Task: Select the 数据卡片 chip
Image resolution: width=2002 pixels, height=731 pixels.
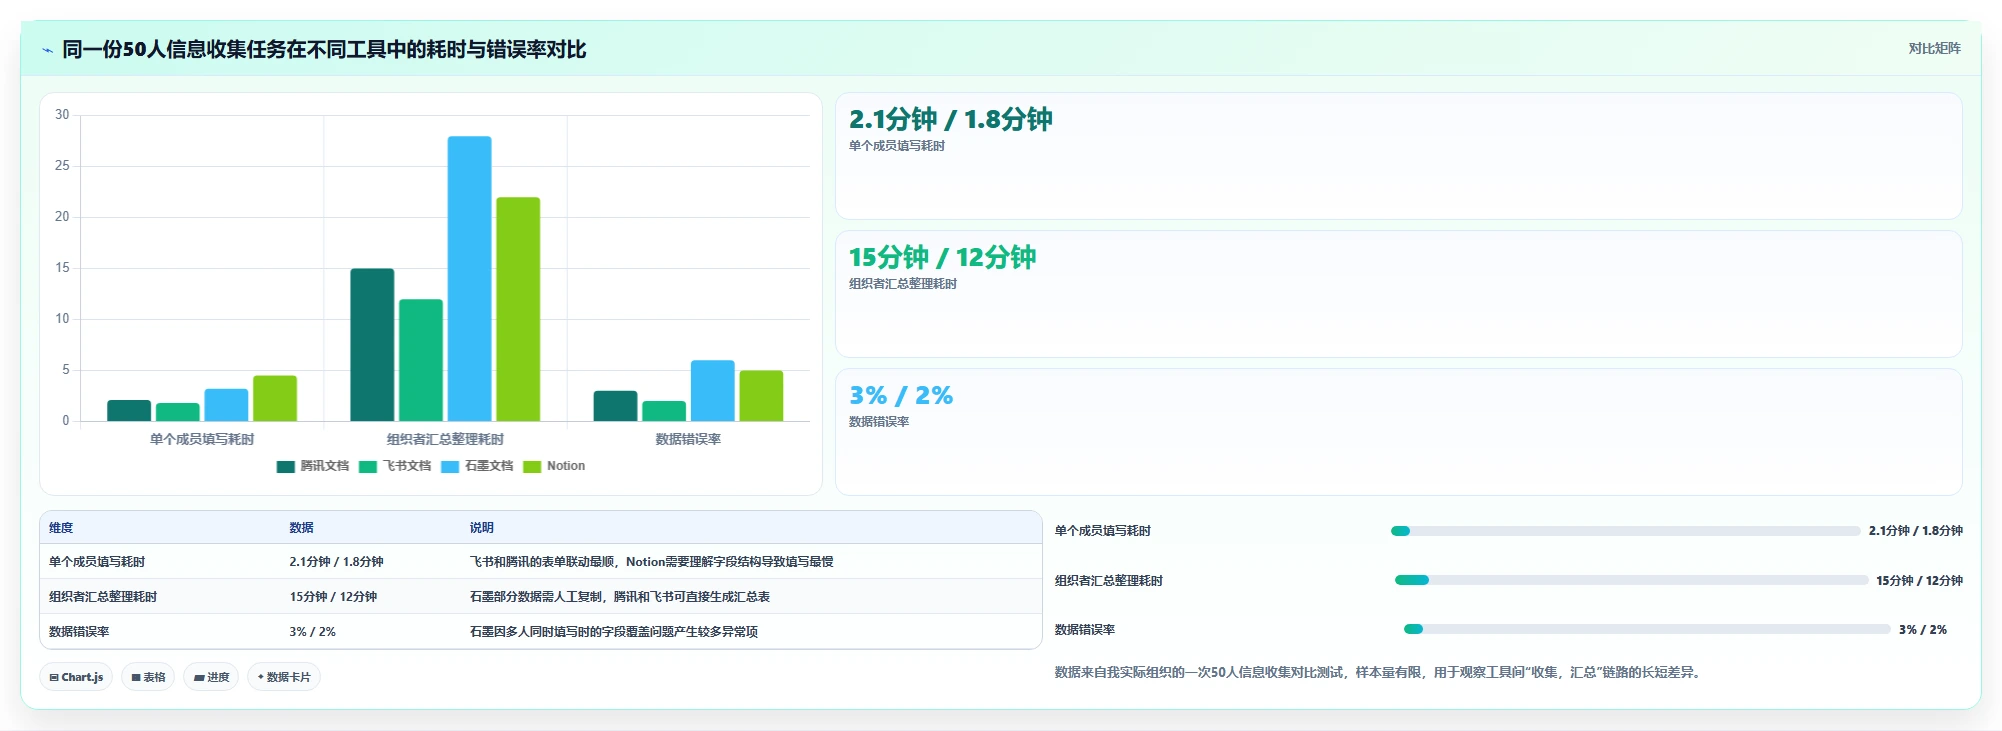Action: pos(284,677)
